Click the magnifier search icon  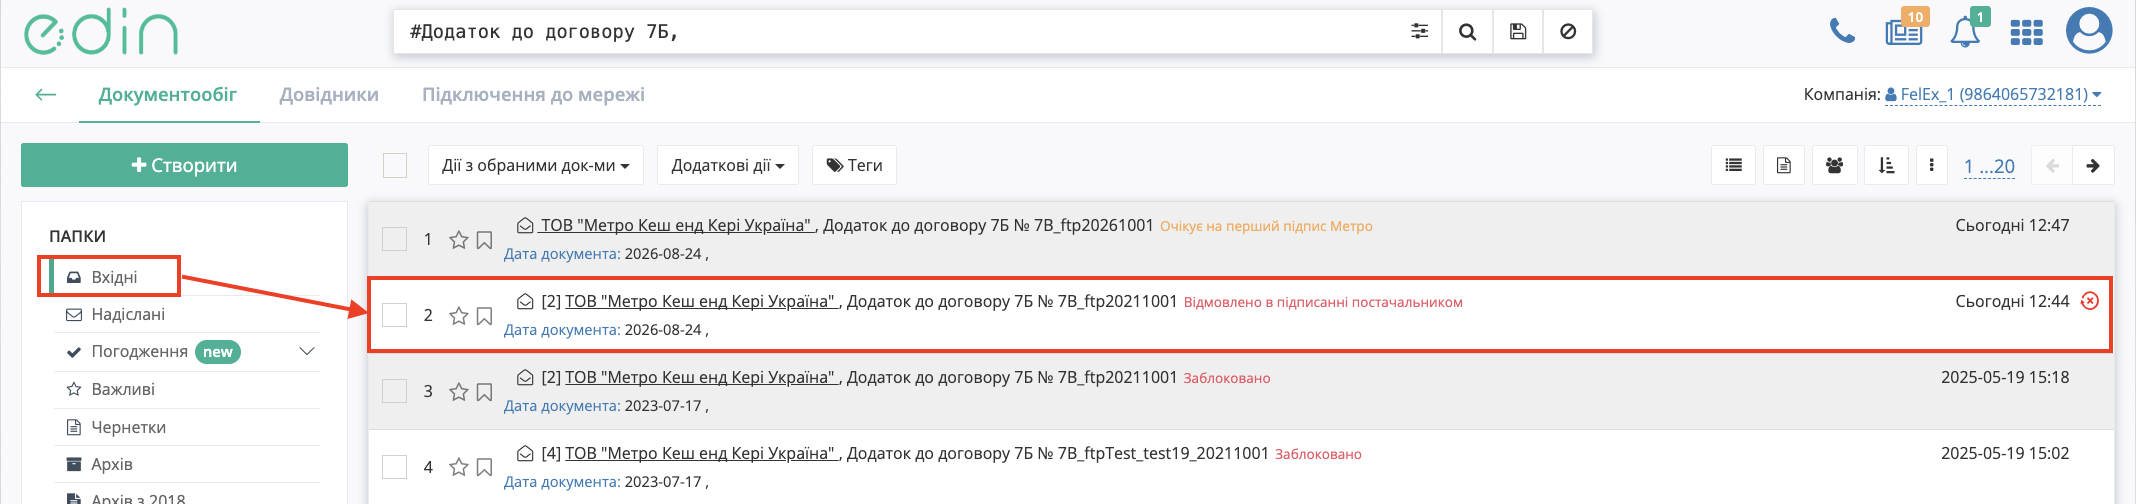click(x=1467, y=32)
